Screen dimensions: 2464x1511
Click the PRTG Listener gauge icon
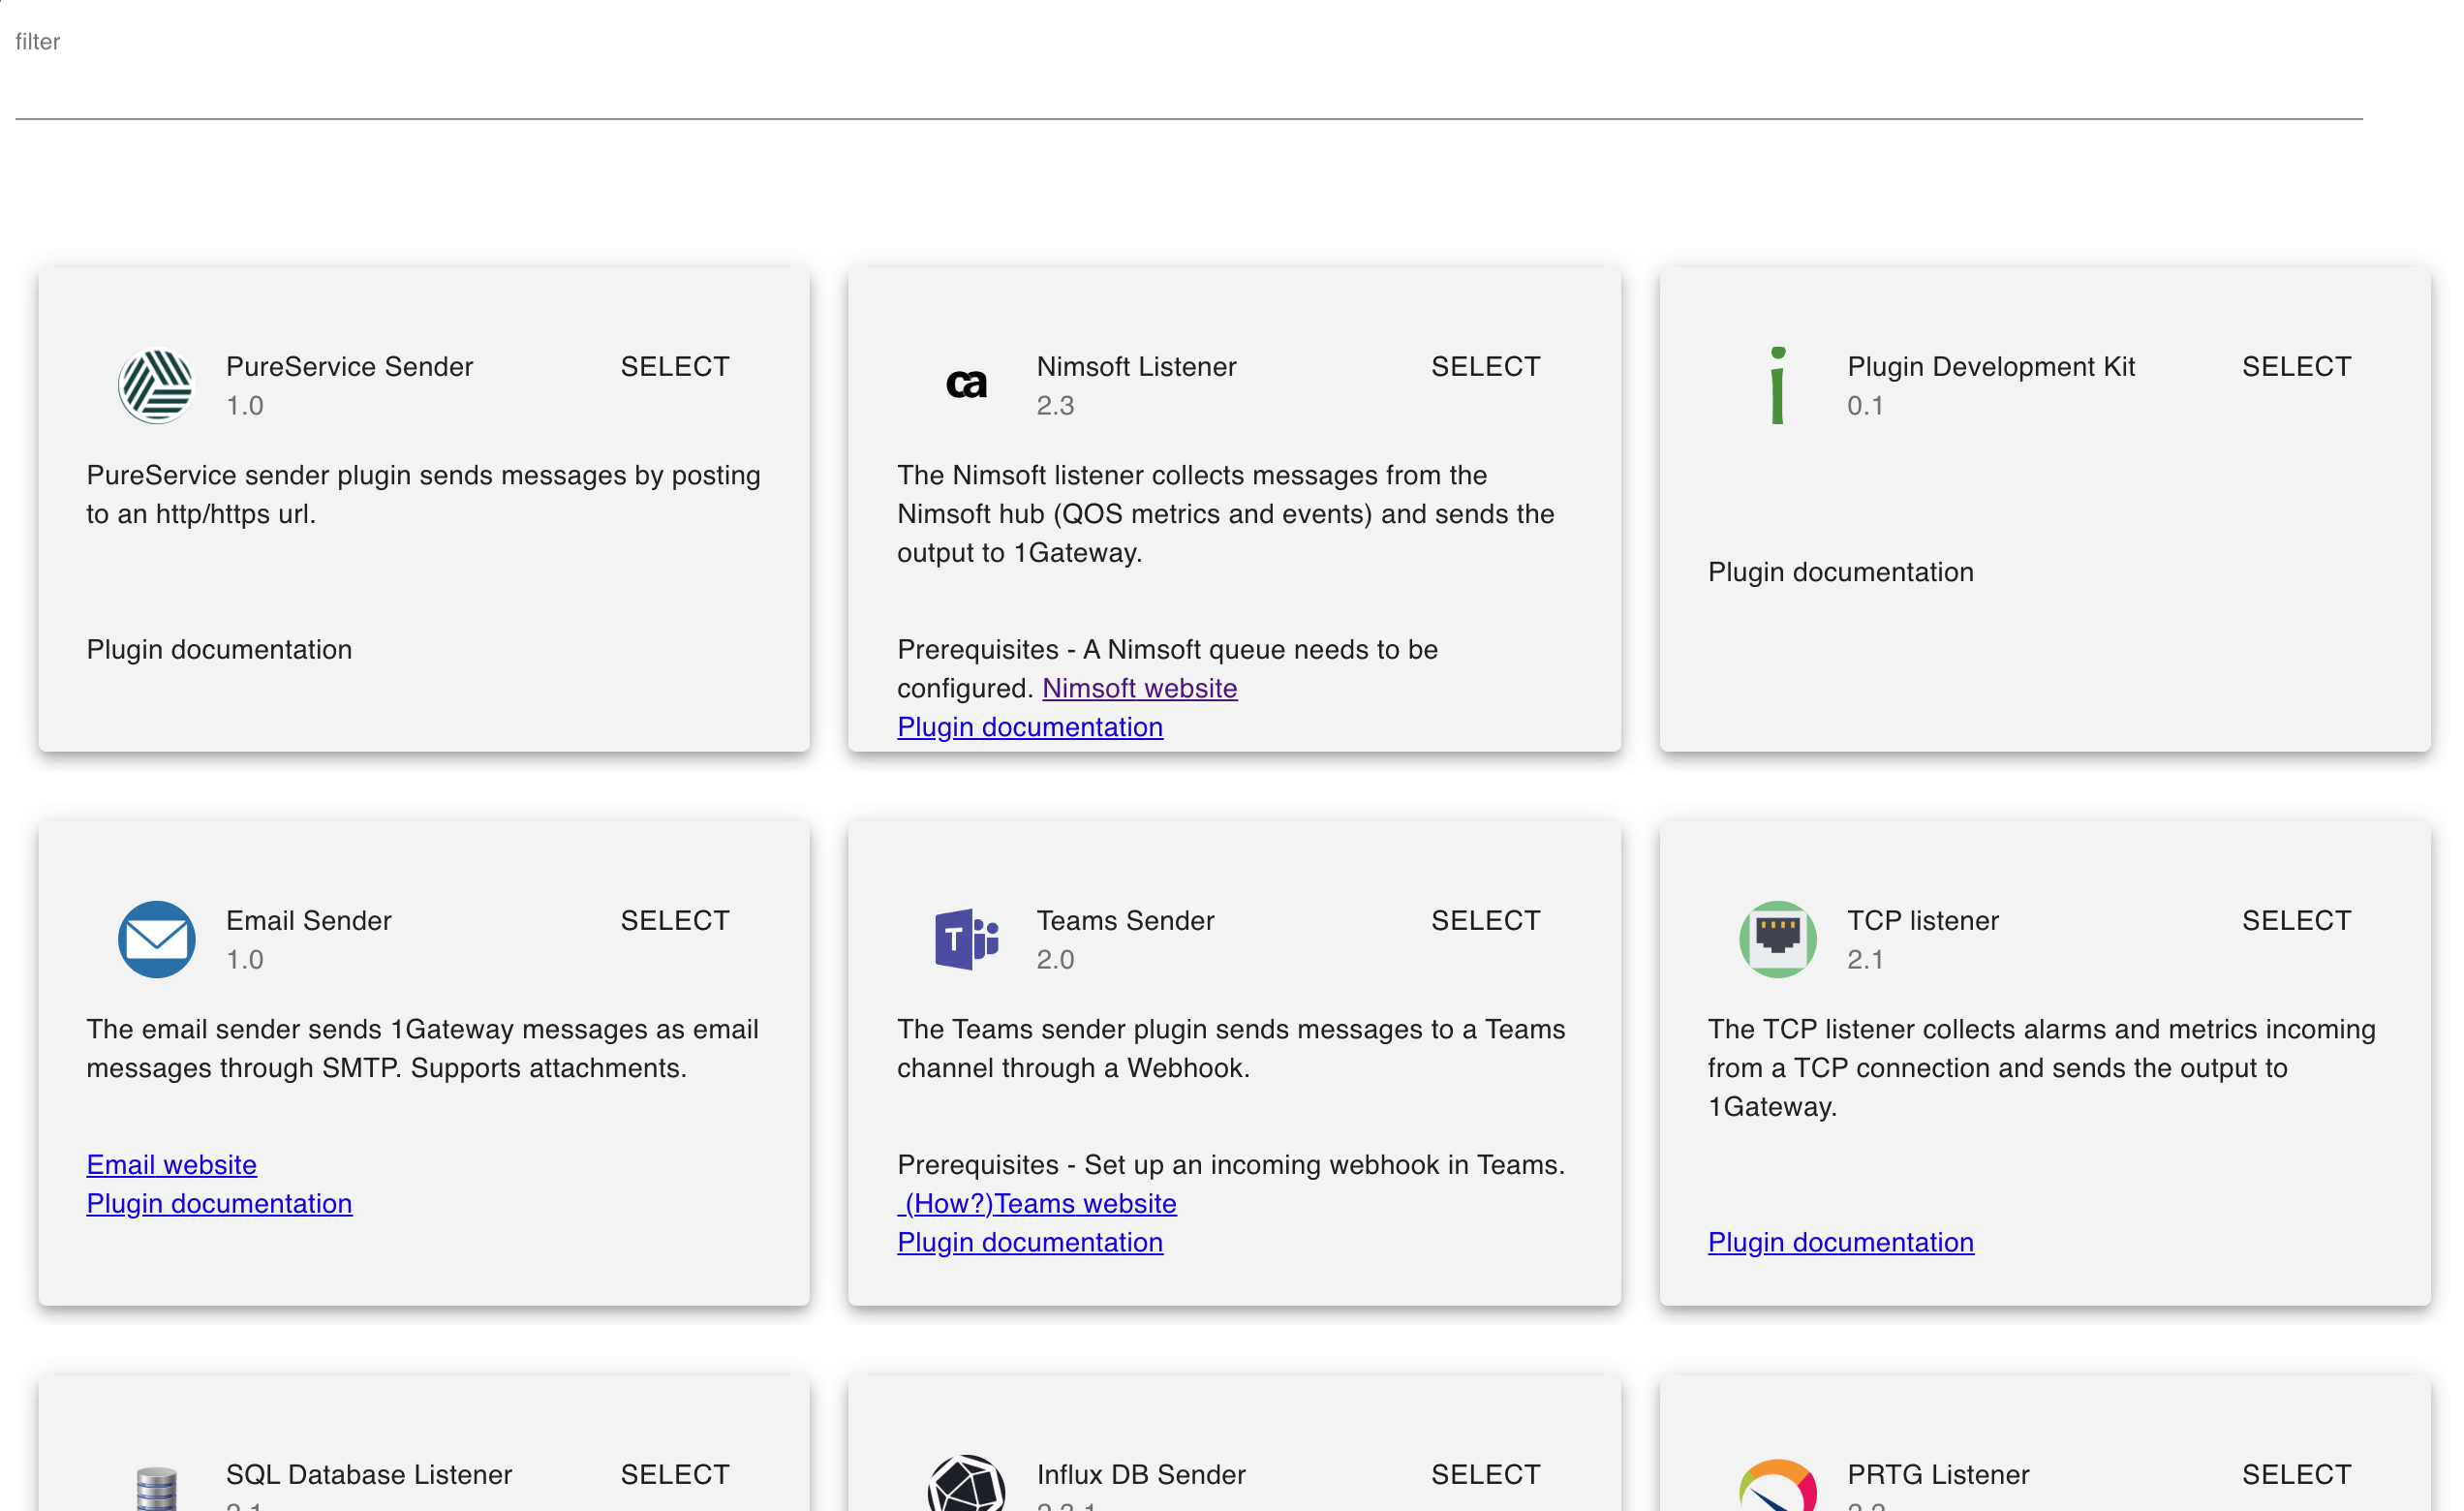click(x=1777, y=1487)
